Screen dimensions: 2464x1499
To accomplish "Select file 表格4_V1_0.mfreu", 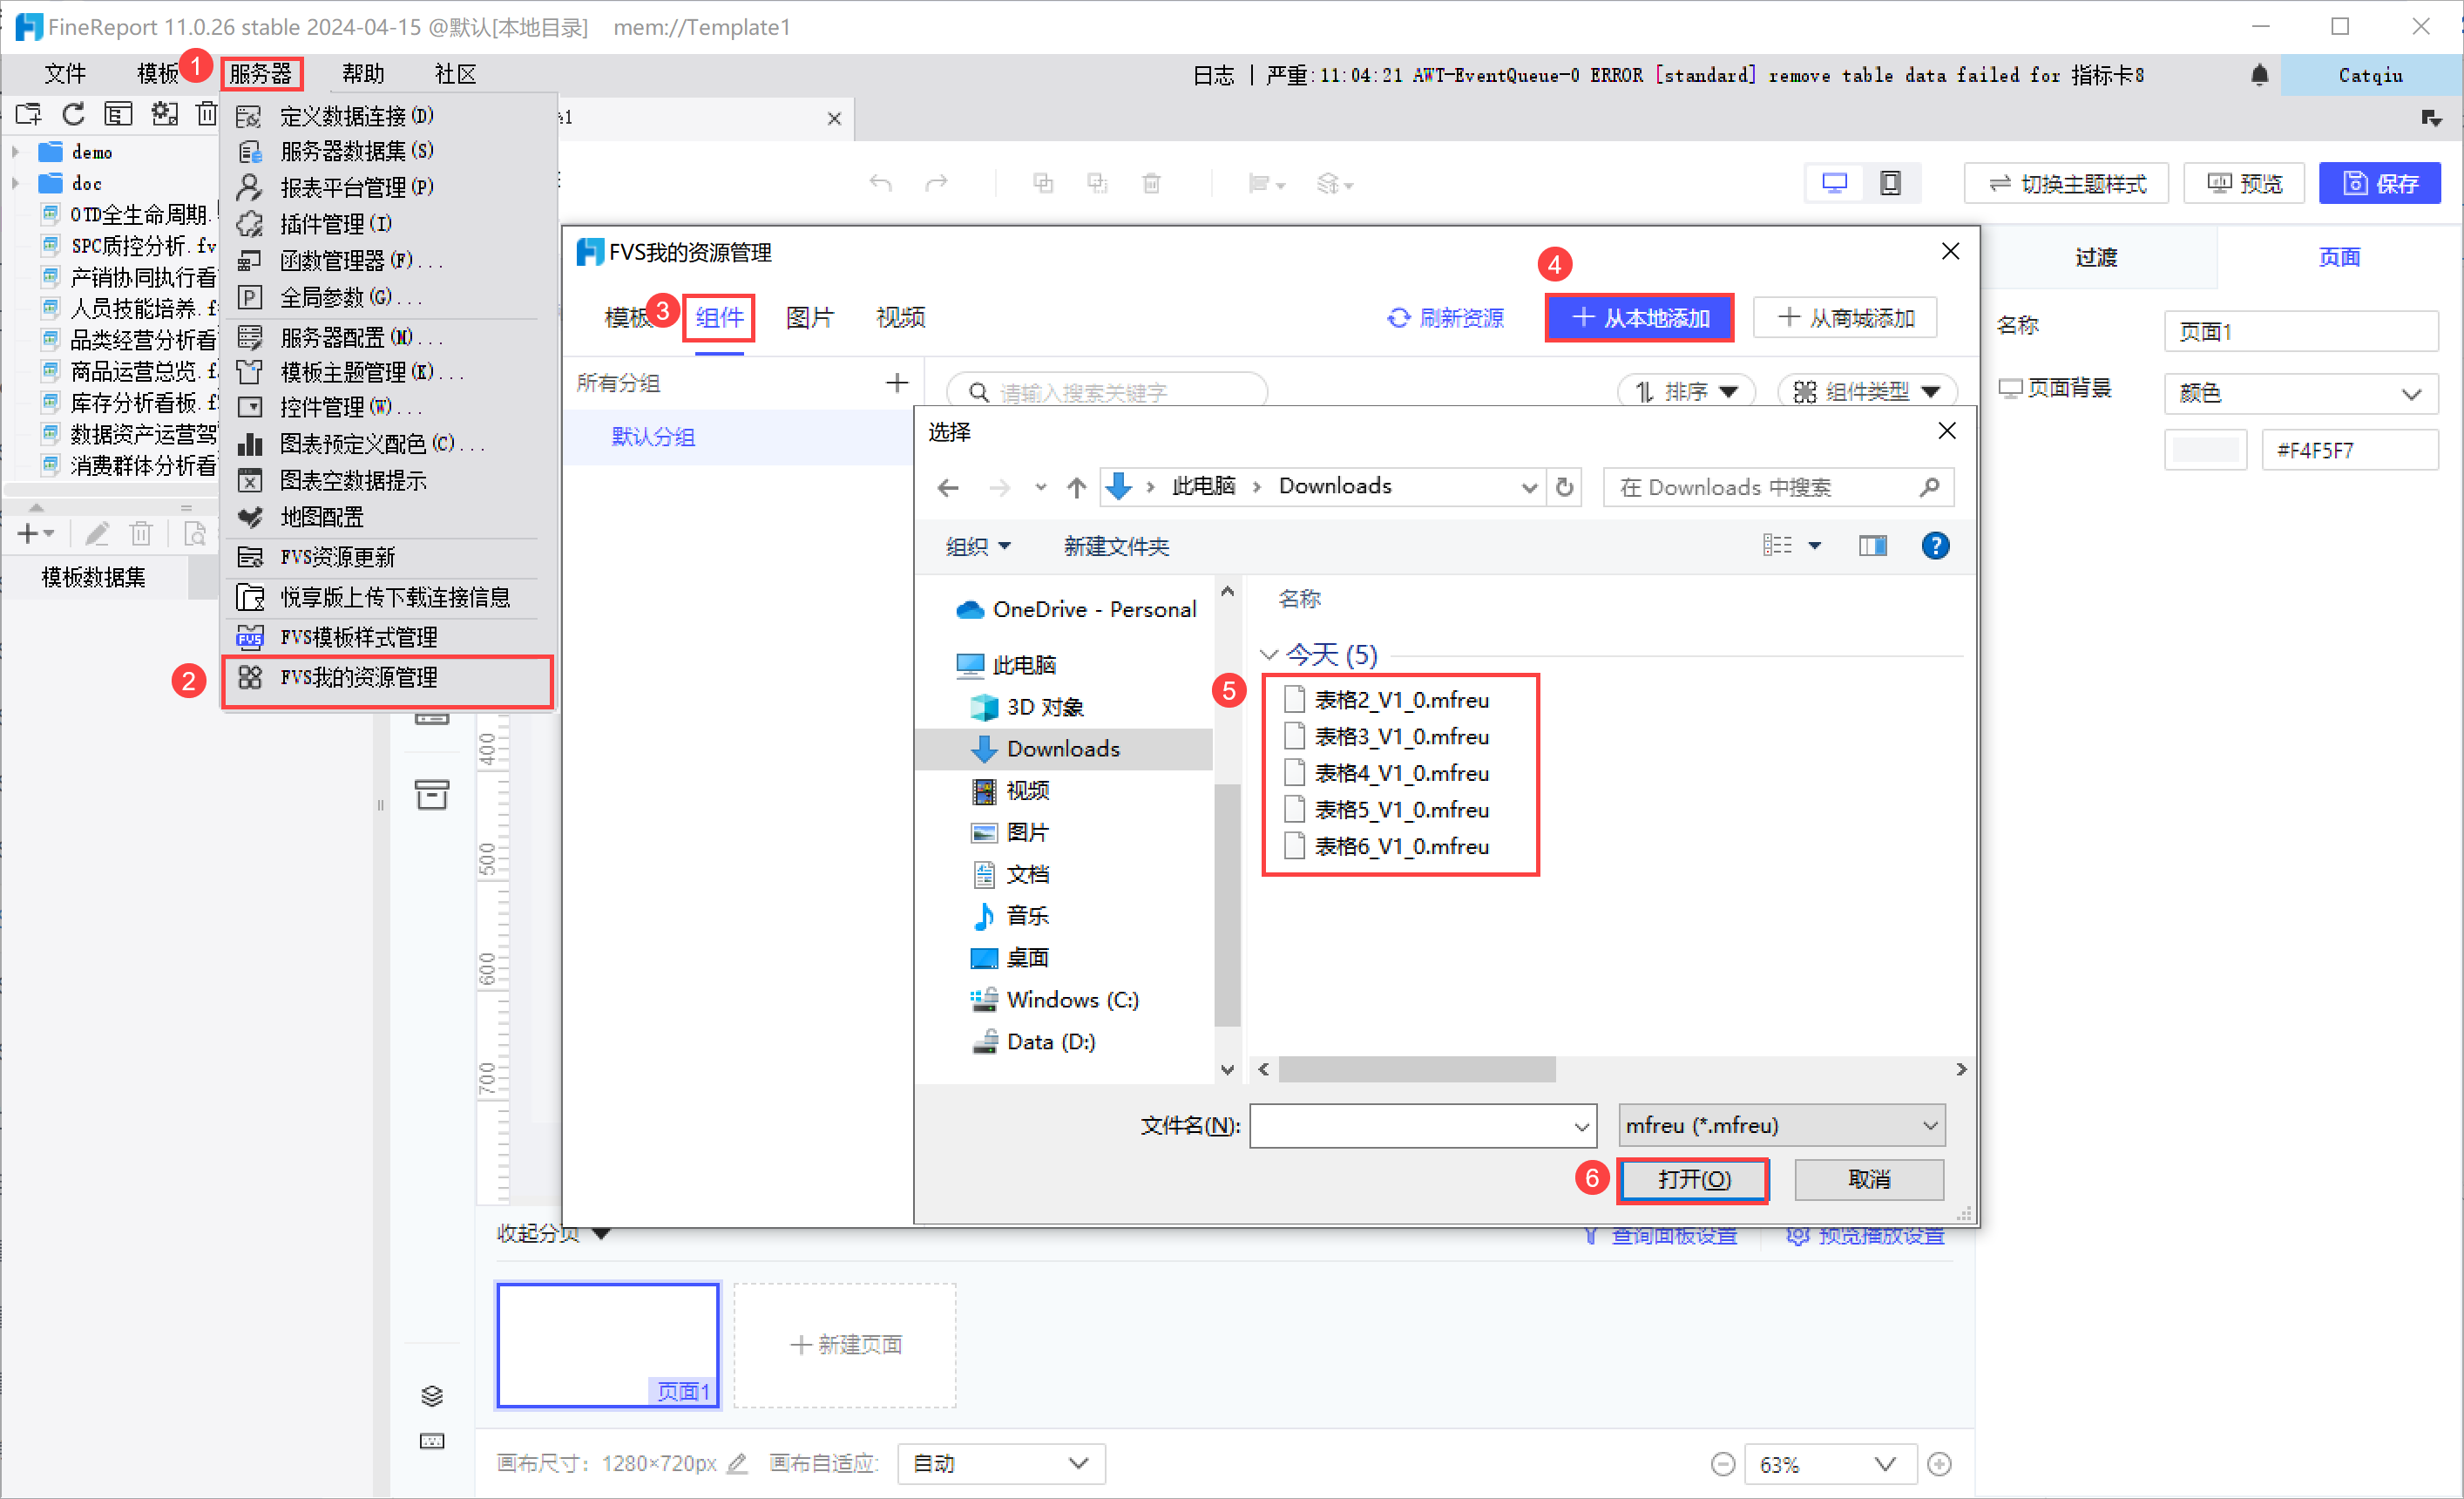I will tap(1400, 773).
